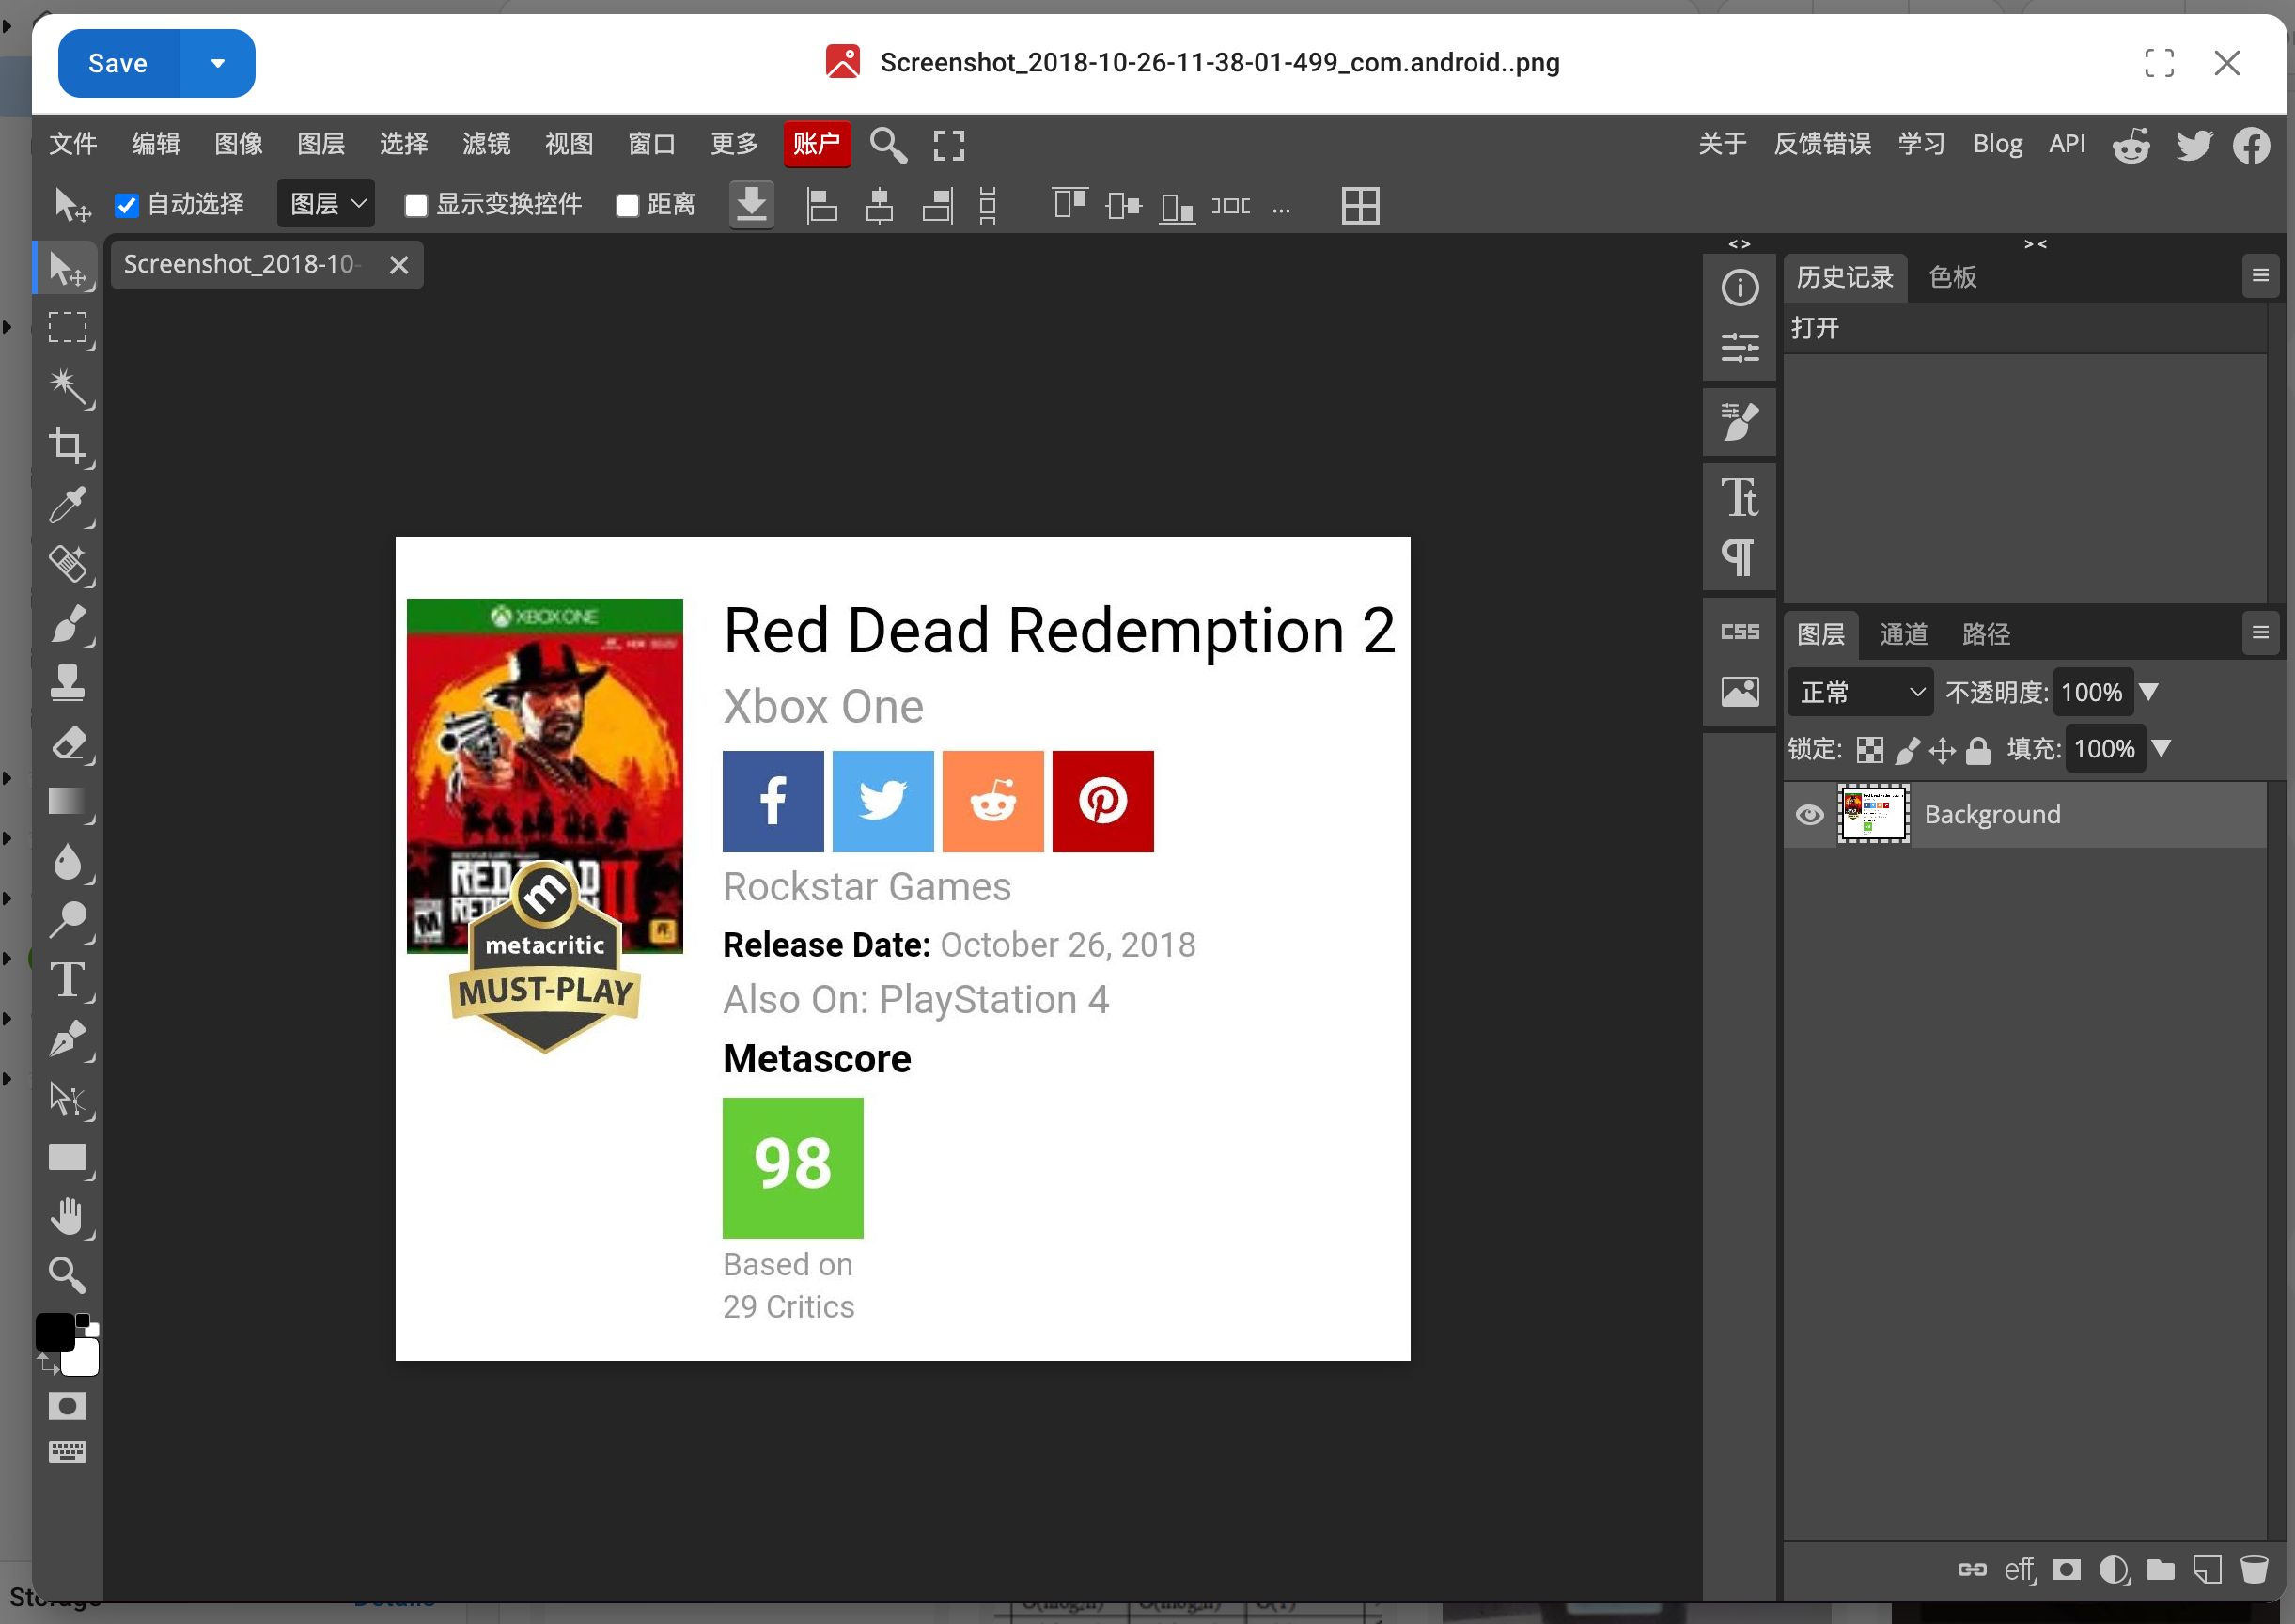This screenshot has width=2295, height=1624.
Task: Hide the Background layer with eye icon
Action: click(x=1809, y=814)
